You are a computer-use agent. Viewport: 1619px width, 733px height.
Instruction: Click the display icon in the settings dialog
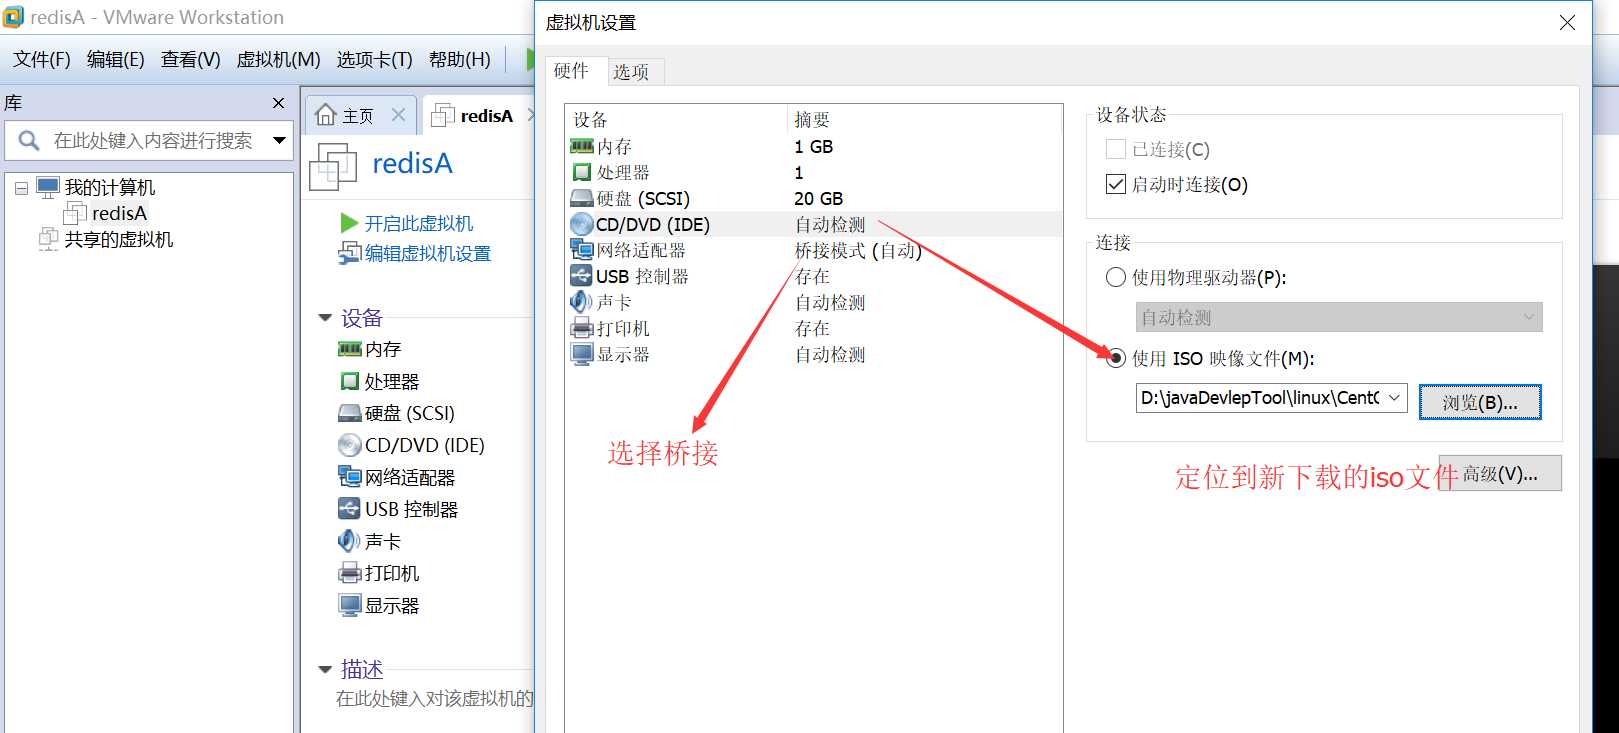(581, 354)
